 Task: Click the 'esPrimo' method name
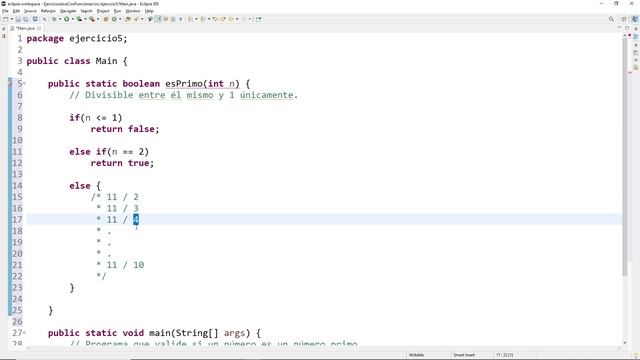click(x=184, y=84)
